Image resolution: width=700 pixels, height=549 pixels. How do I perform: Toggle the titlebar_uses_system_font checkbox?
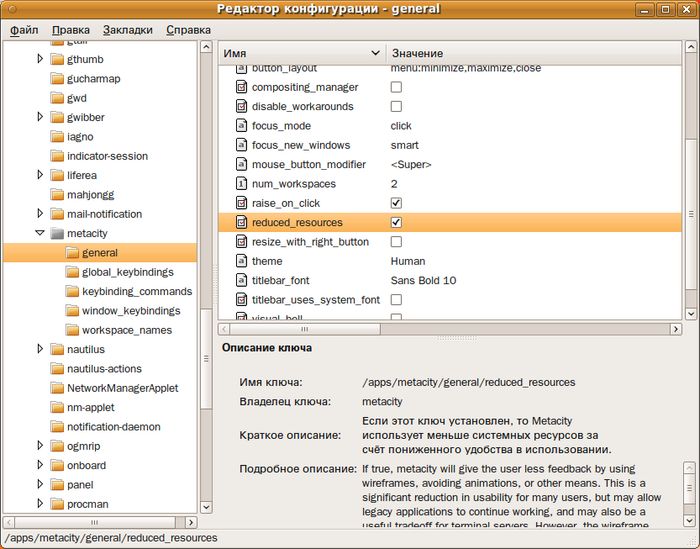[396, 299]
